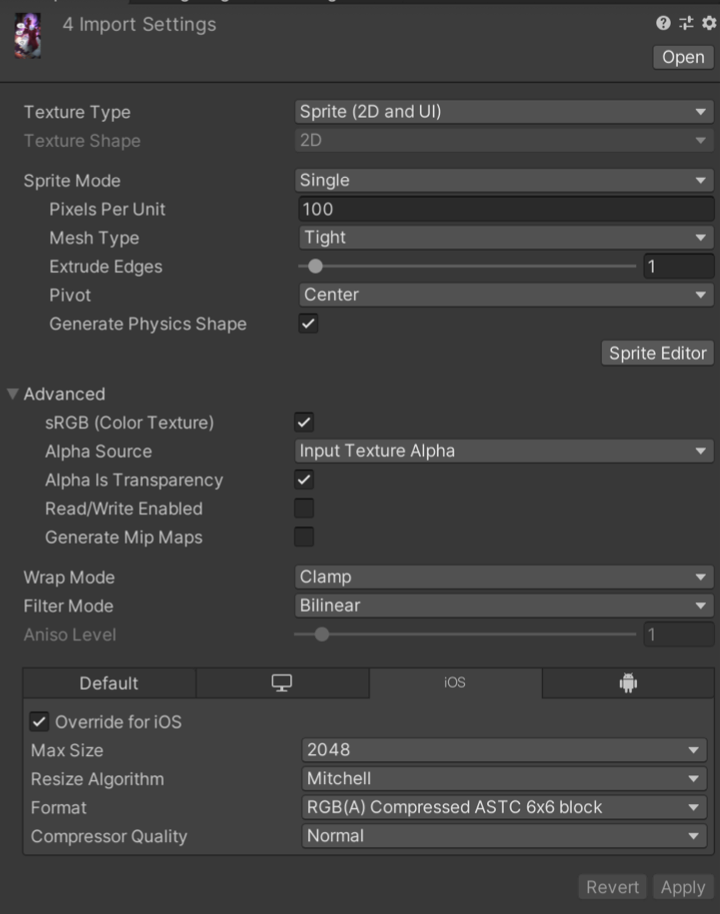
Task: Select the iOS platform tab
Action: (x=455, y=683)
